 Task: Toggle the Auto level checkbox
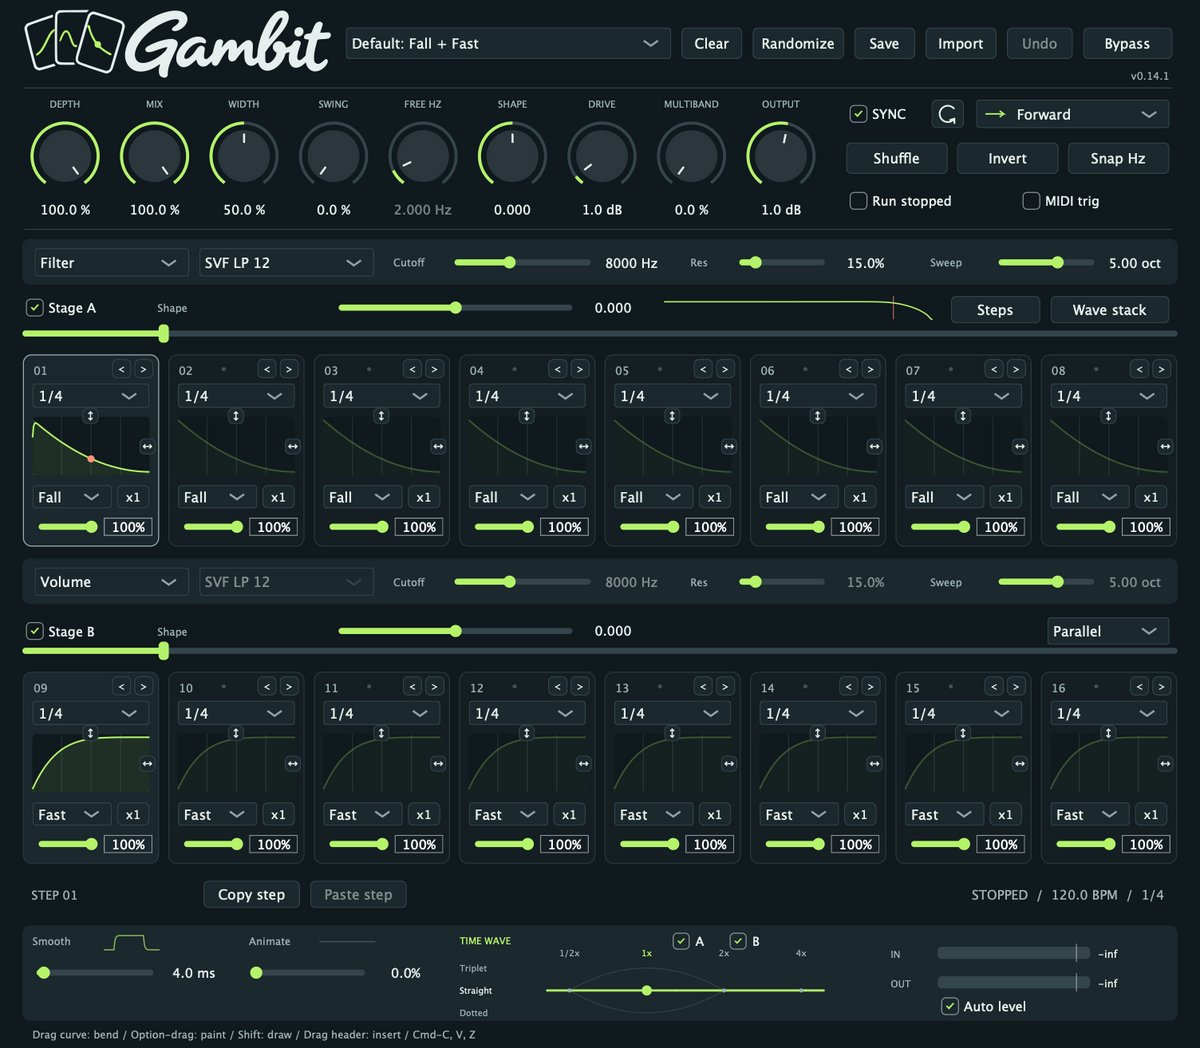pyautogui.click(x=950, y=1006)
